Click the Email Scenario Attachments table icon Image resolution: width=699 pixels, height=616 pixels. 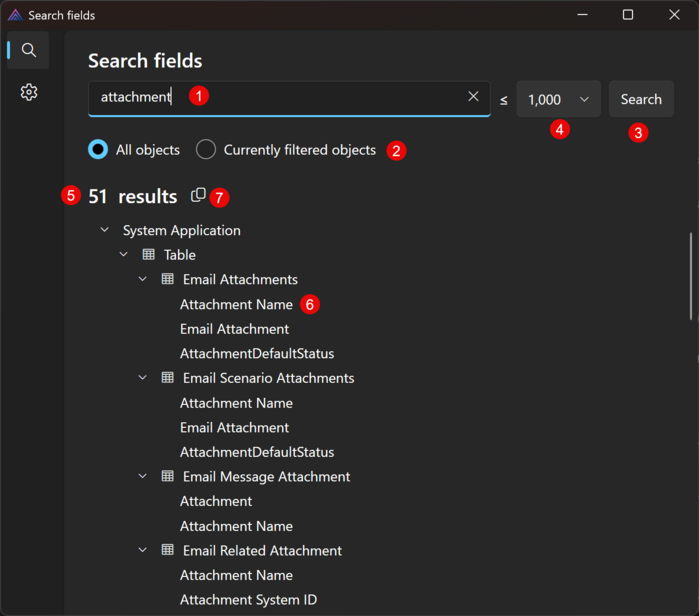point(167,378)
